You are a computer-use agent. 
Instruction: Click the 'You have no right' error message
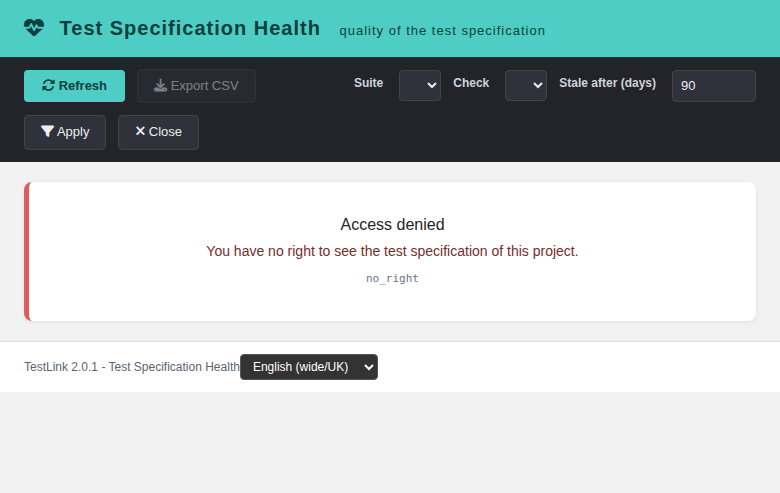click(x=392, y=251)
